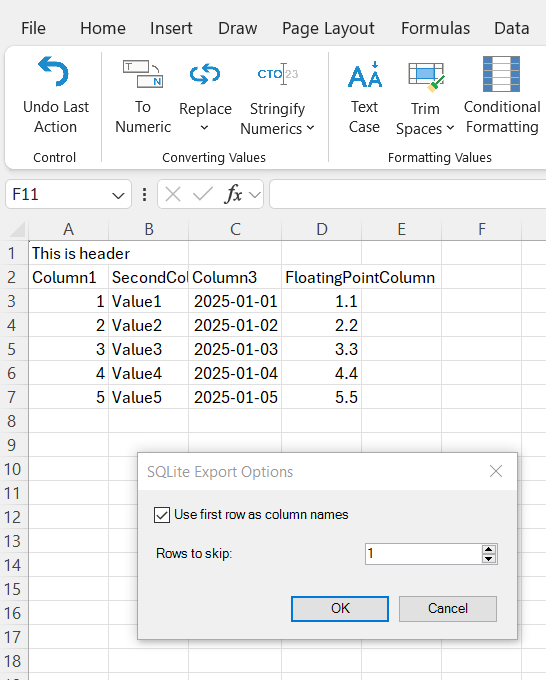
Task: Click the Select All corner triangle
Action: click(x=17, y=229)
